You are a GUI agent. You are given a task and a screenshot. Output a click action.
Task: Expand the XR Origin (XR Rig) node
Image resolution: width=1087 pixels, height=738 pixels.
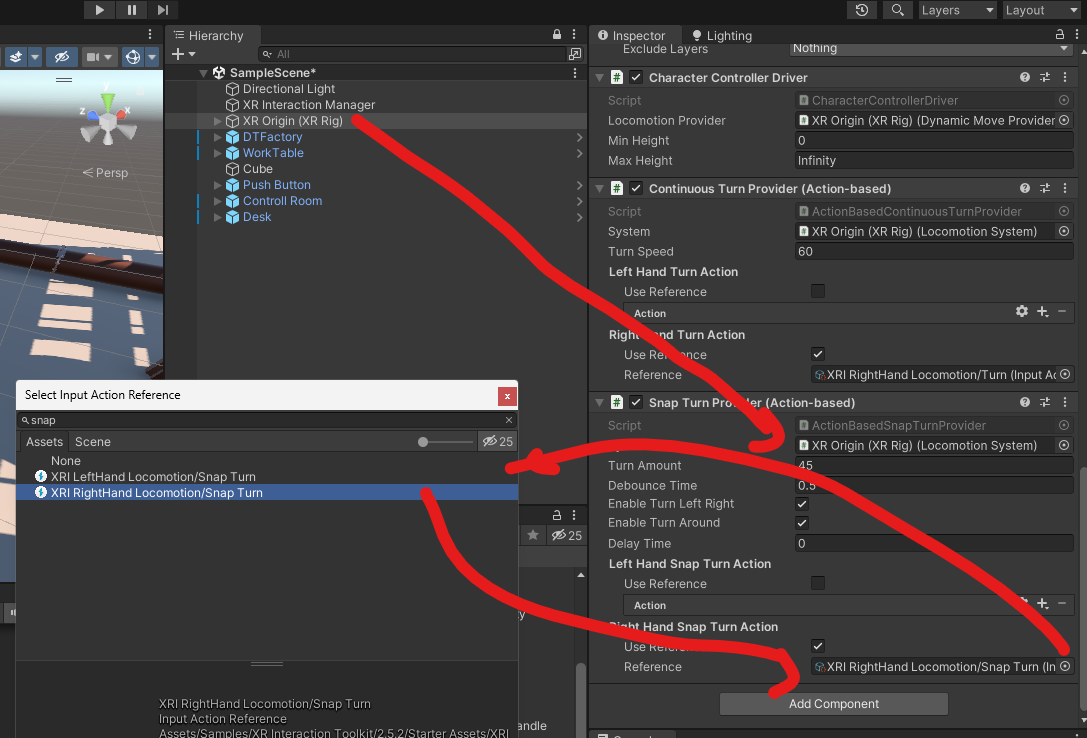[217, 121]
